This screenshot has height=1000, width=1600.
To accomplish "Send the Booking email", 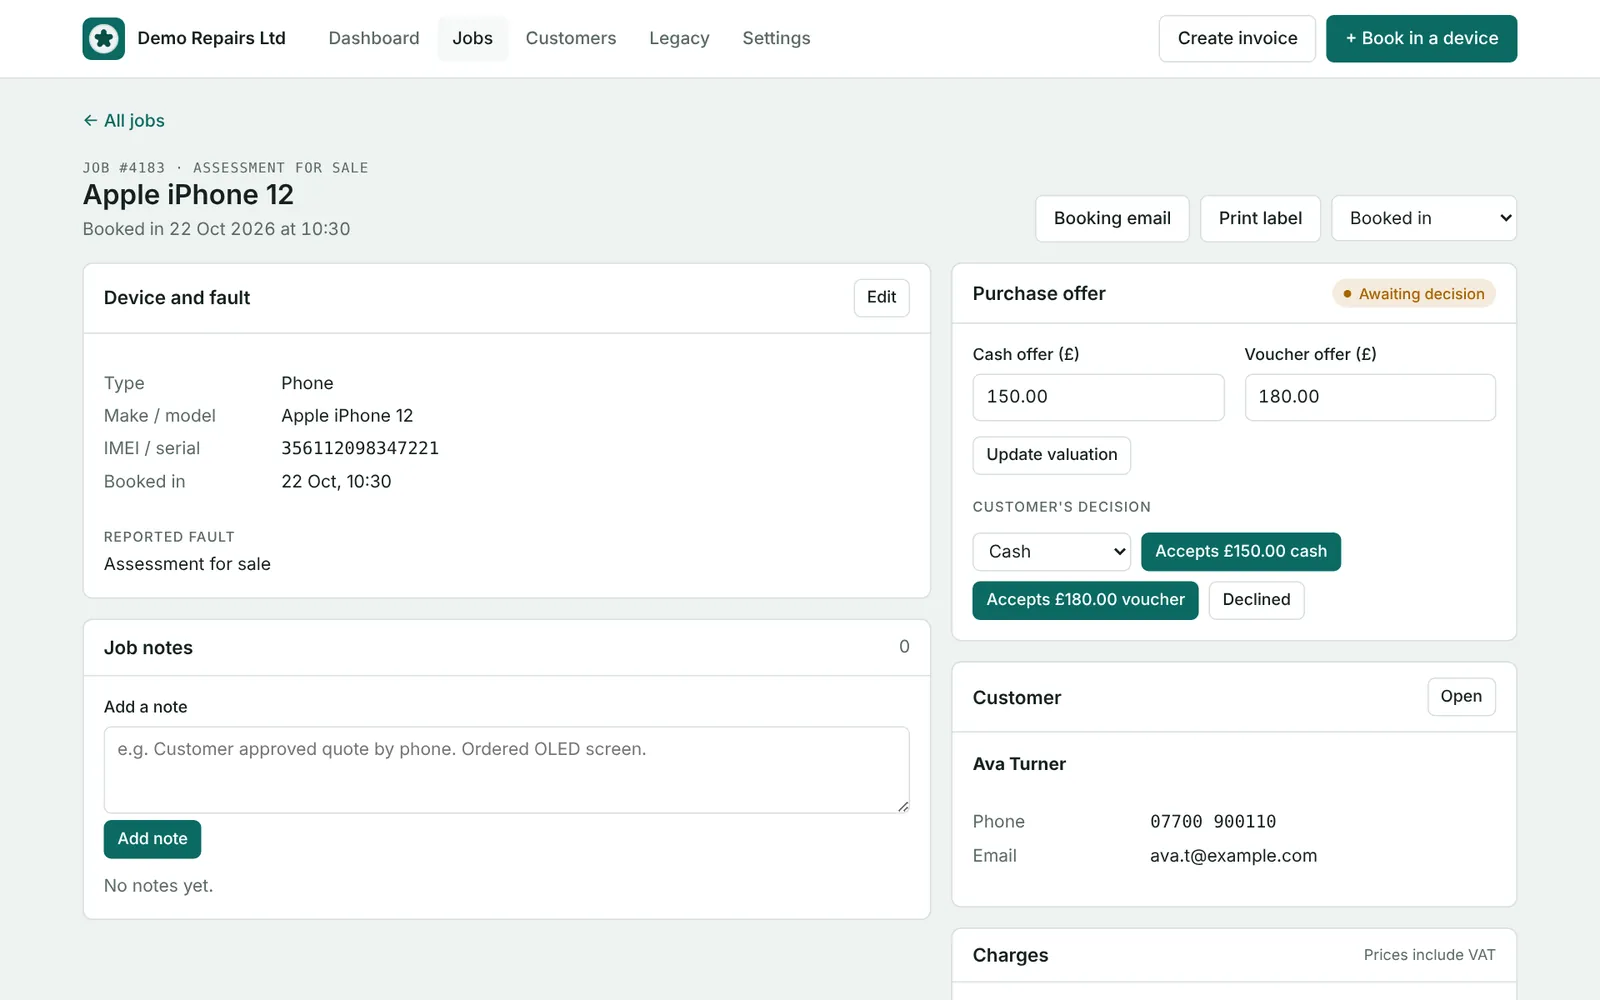I will pos(1112,218).
